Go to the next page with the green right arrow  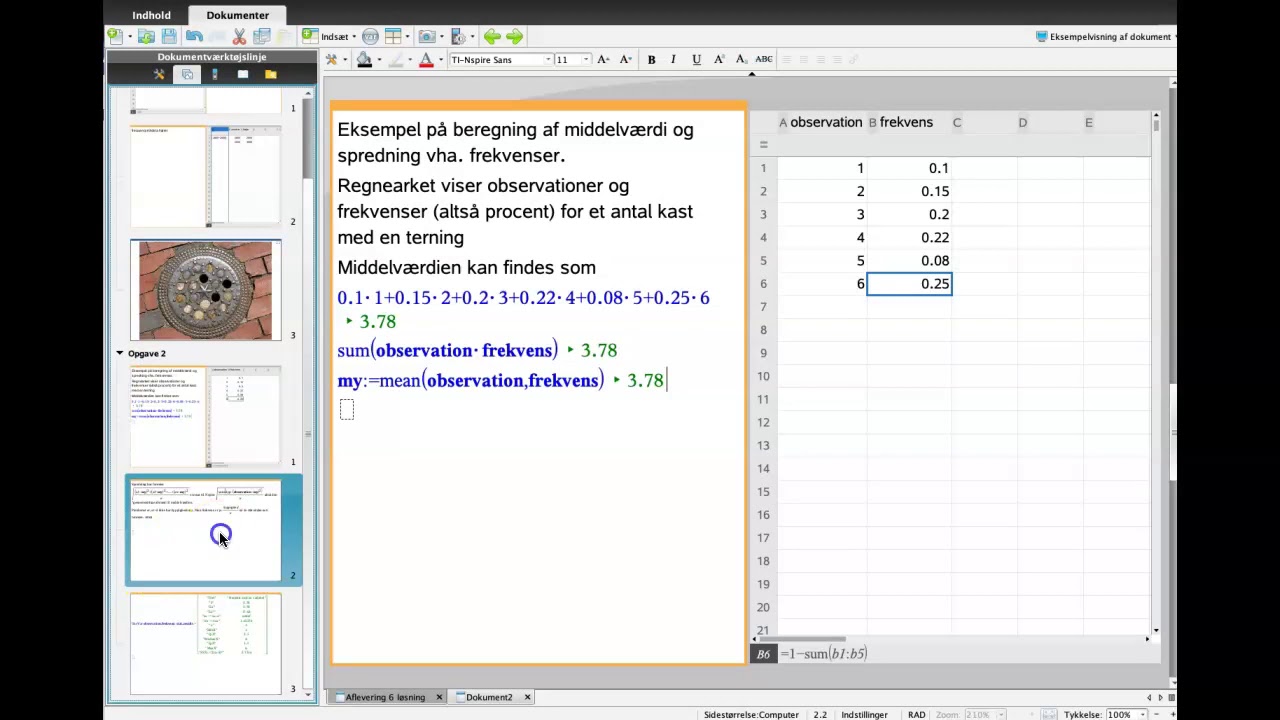515,36
